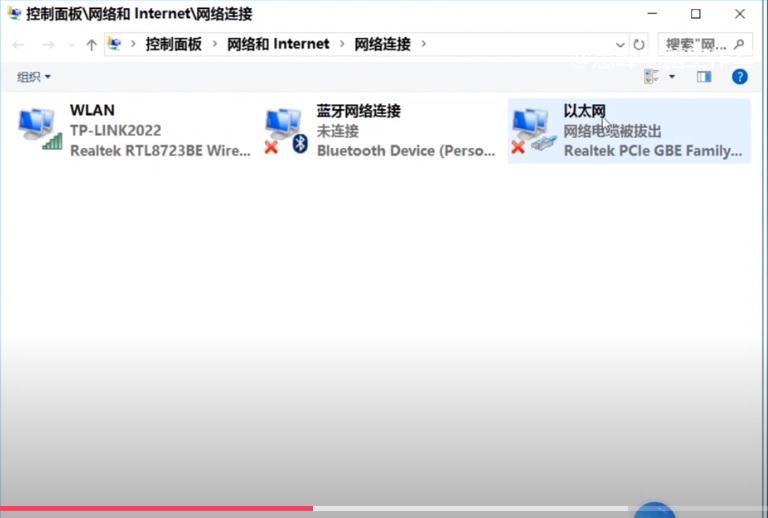This screenshot has height=518, width=768.
Task: Open the 组织 (Organize) dropdown menu
Action: (33, 77)
